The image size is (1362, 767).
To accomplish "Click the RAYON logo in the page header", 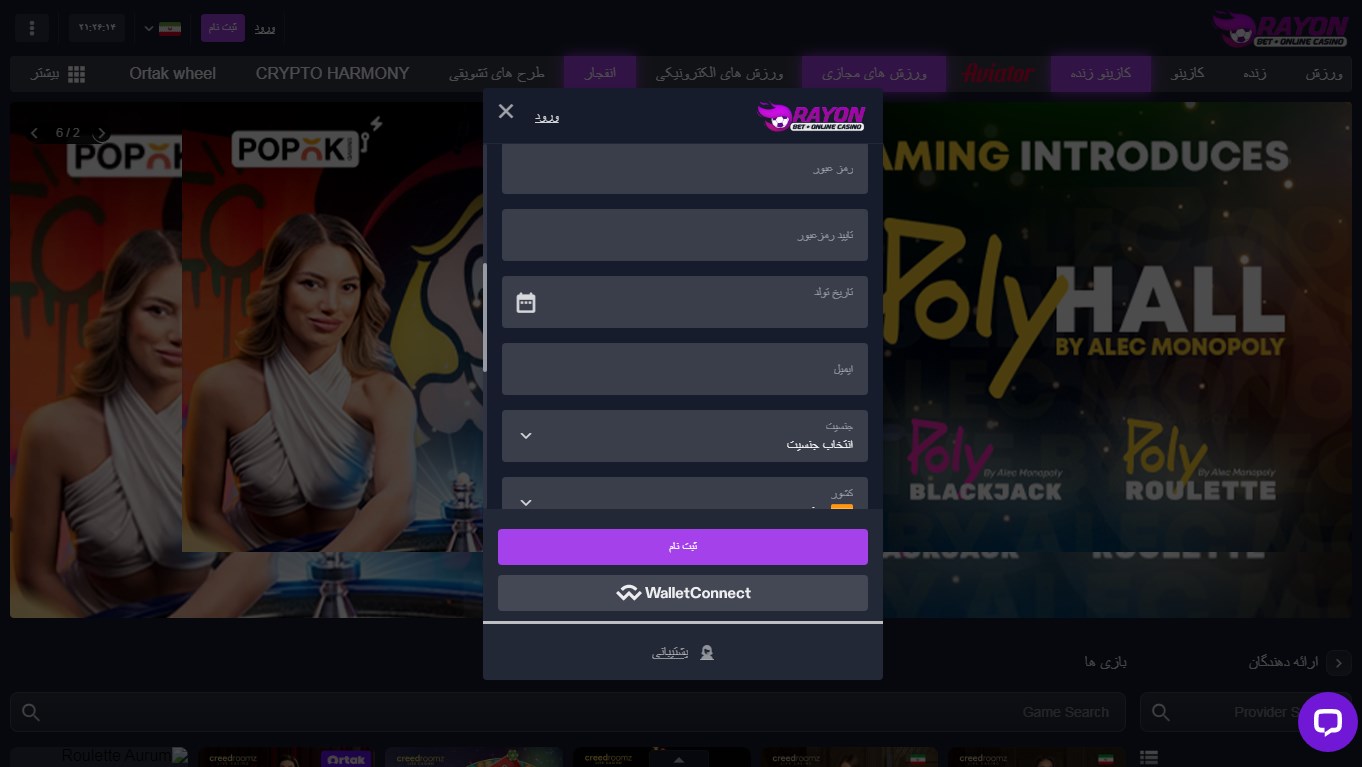I will 1281,29.
